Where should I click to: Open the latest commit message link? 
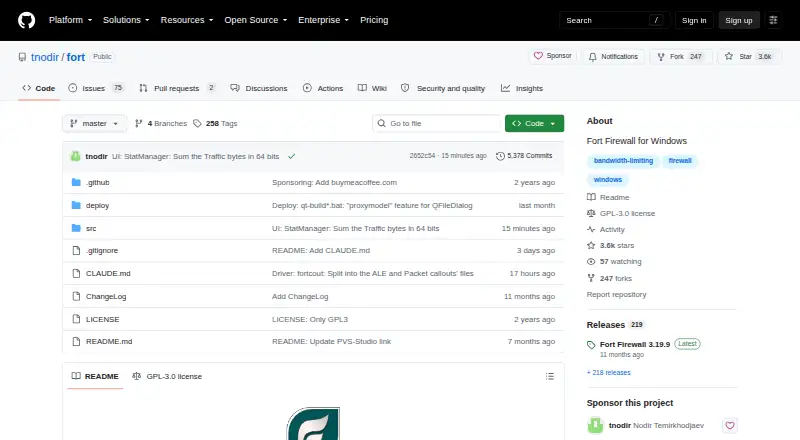pyautogui.click(x=195, y=156)
